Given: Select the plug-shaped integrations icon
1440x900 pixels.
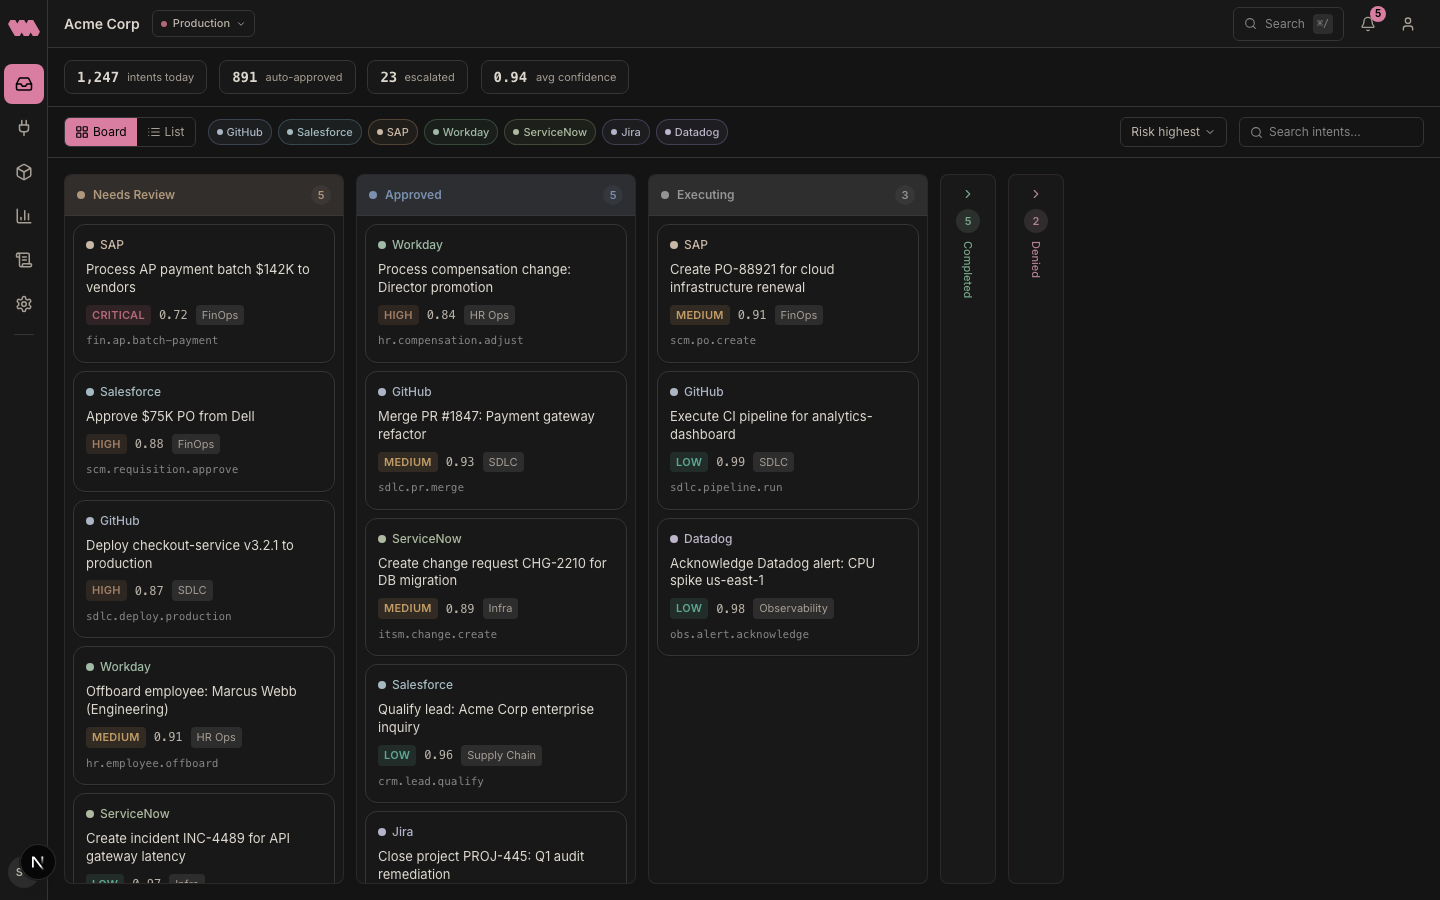Looking at the screenshot, I should coord(24,128).
